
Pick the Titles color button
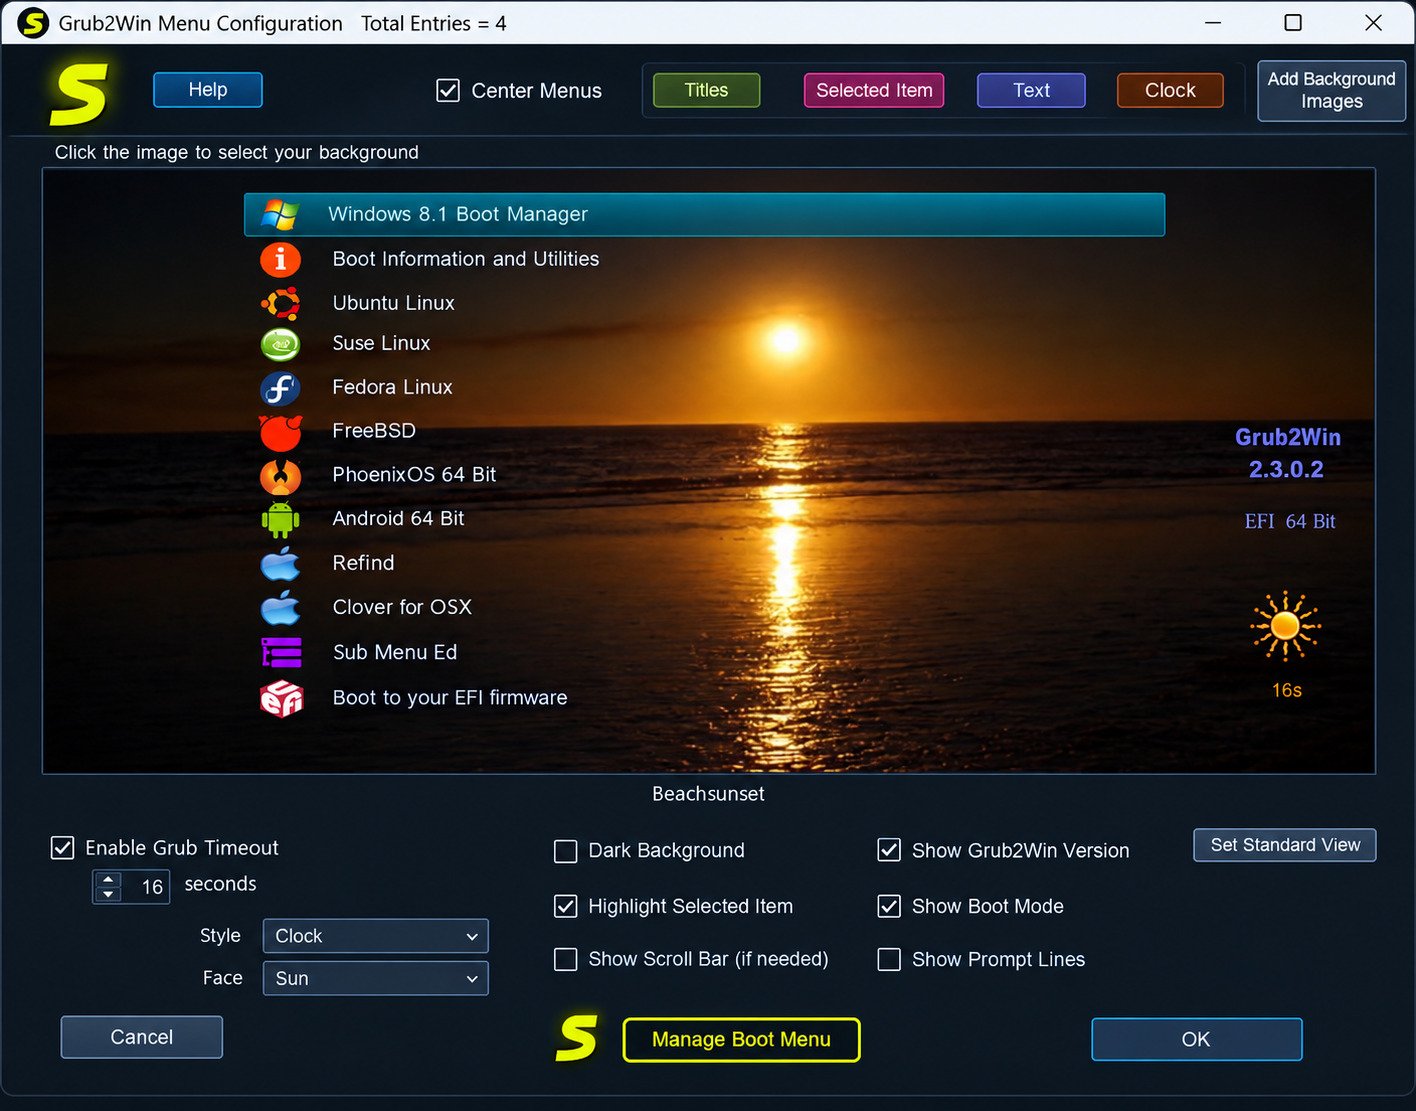[706, 90]
